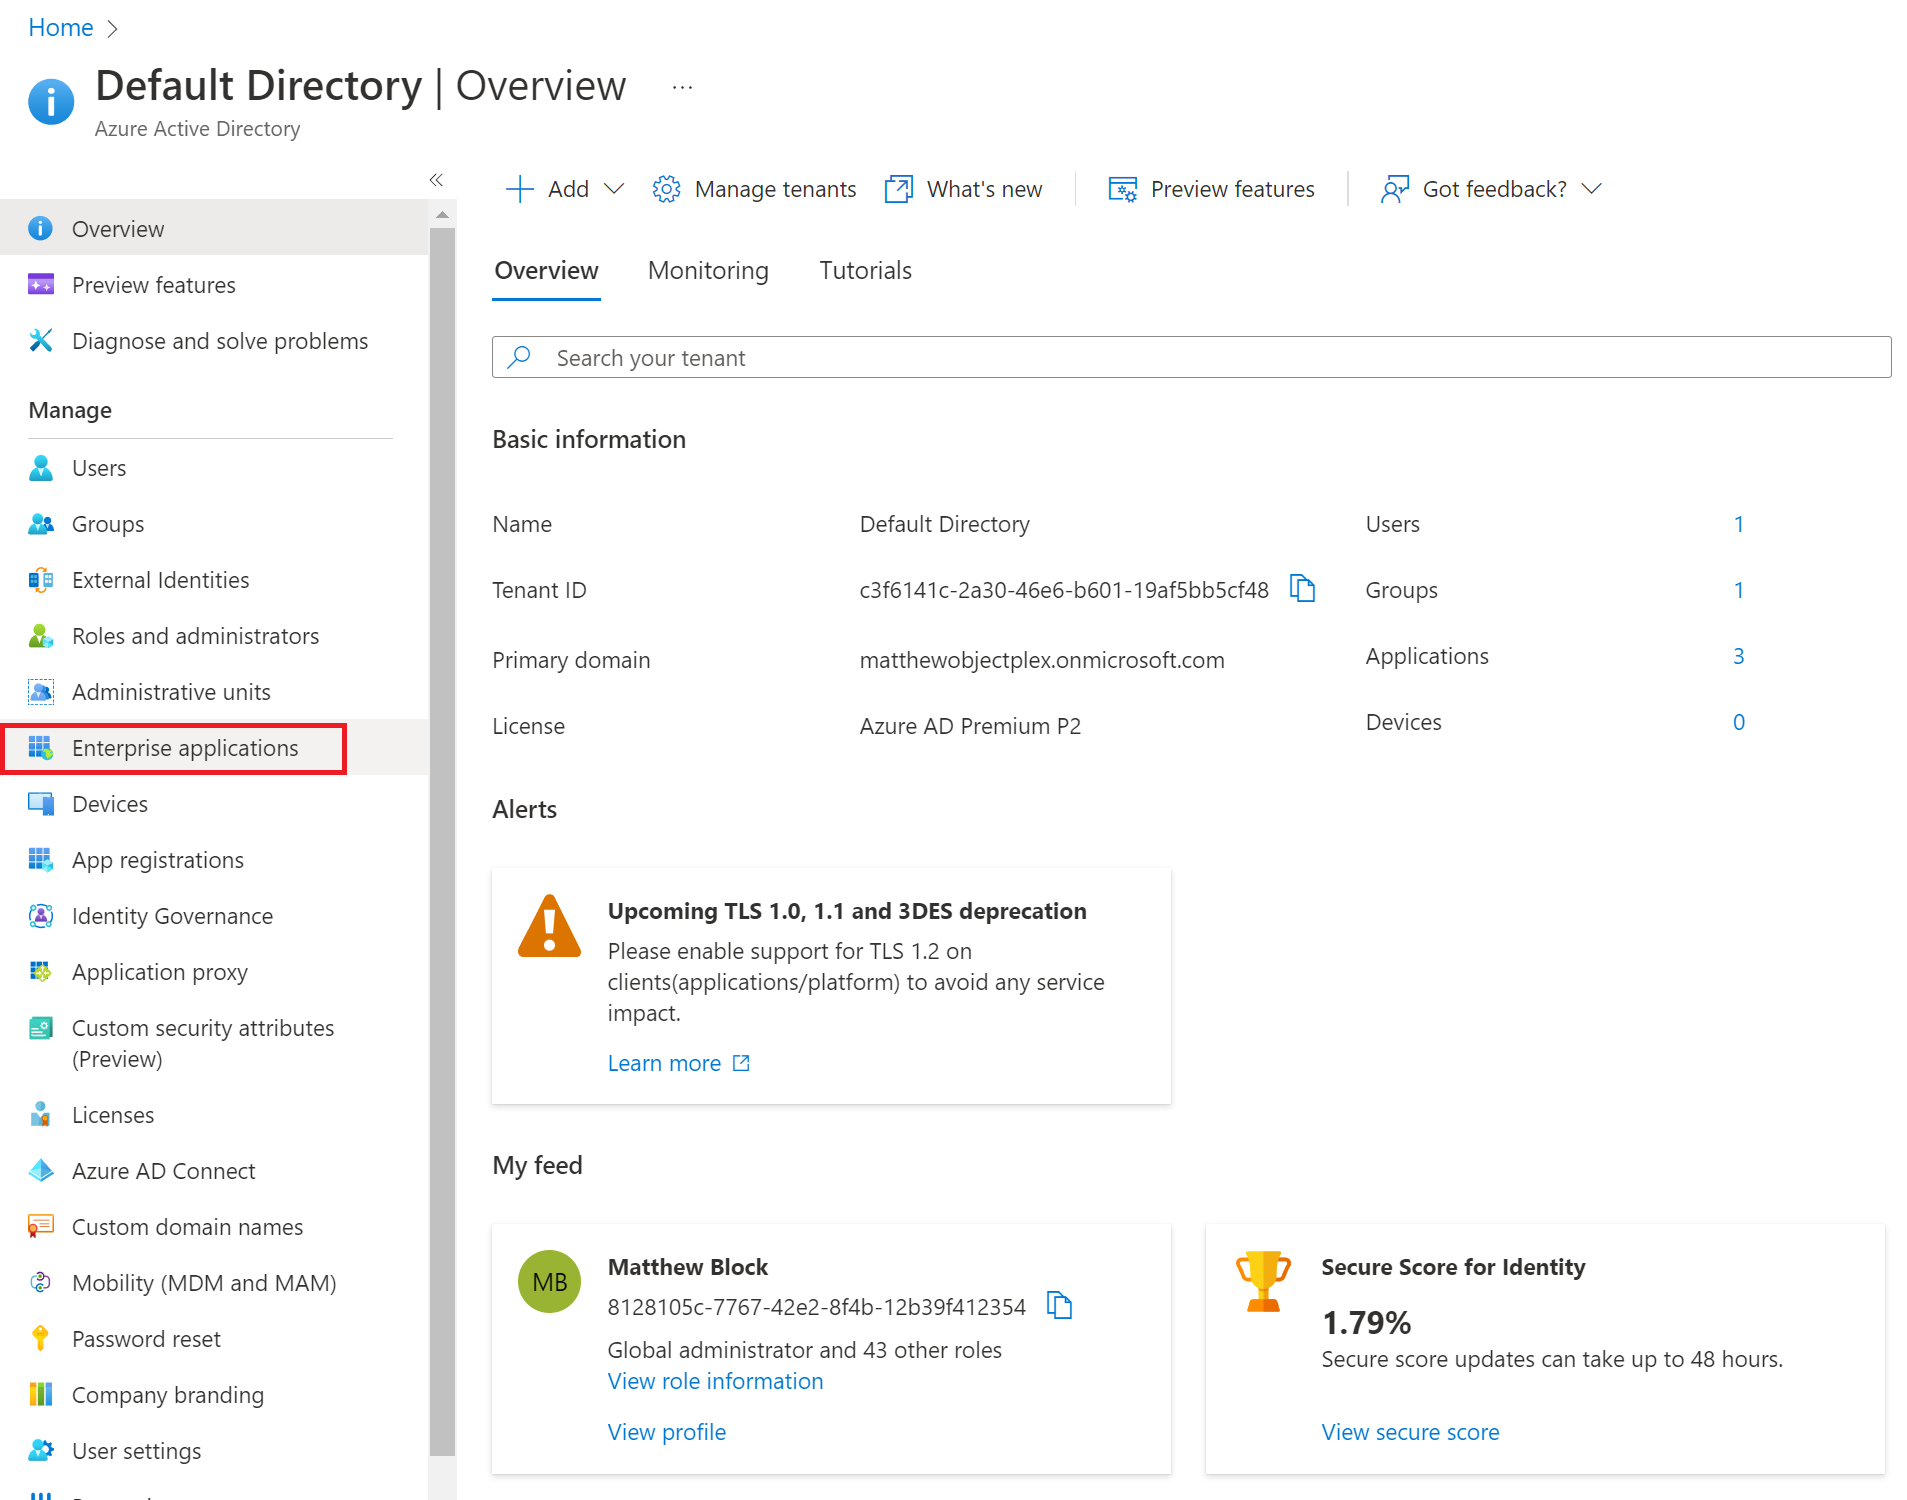Click the User settings gear-people icon
Image resolution: width=1907 pixels, height=1500 pixels.
click(41, 1451)
